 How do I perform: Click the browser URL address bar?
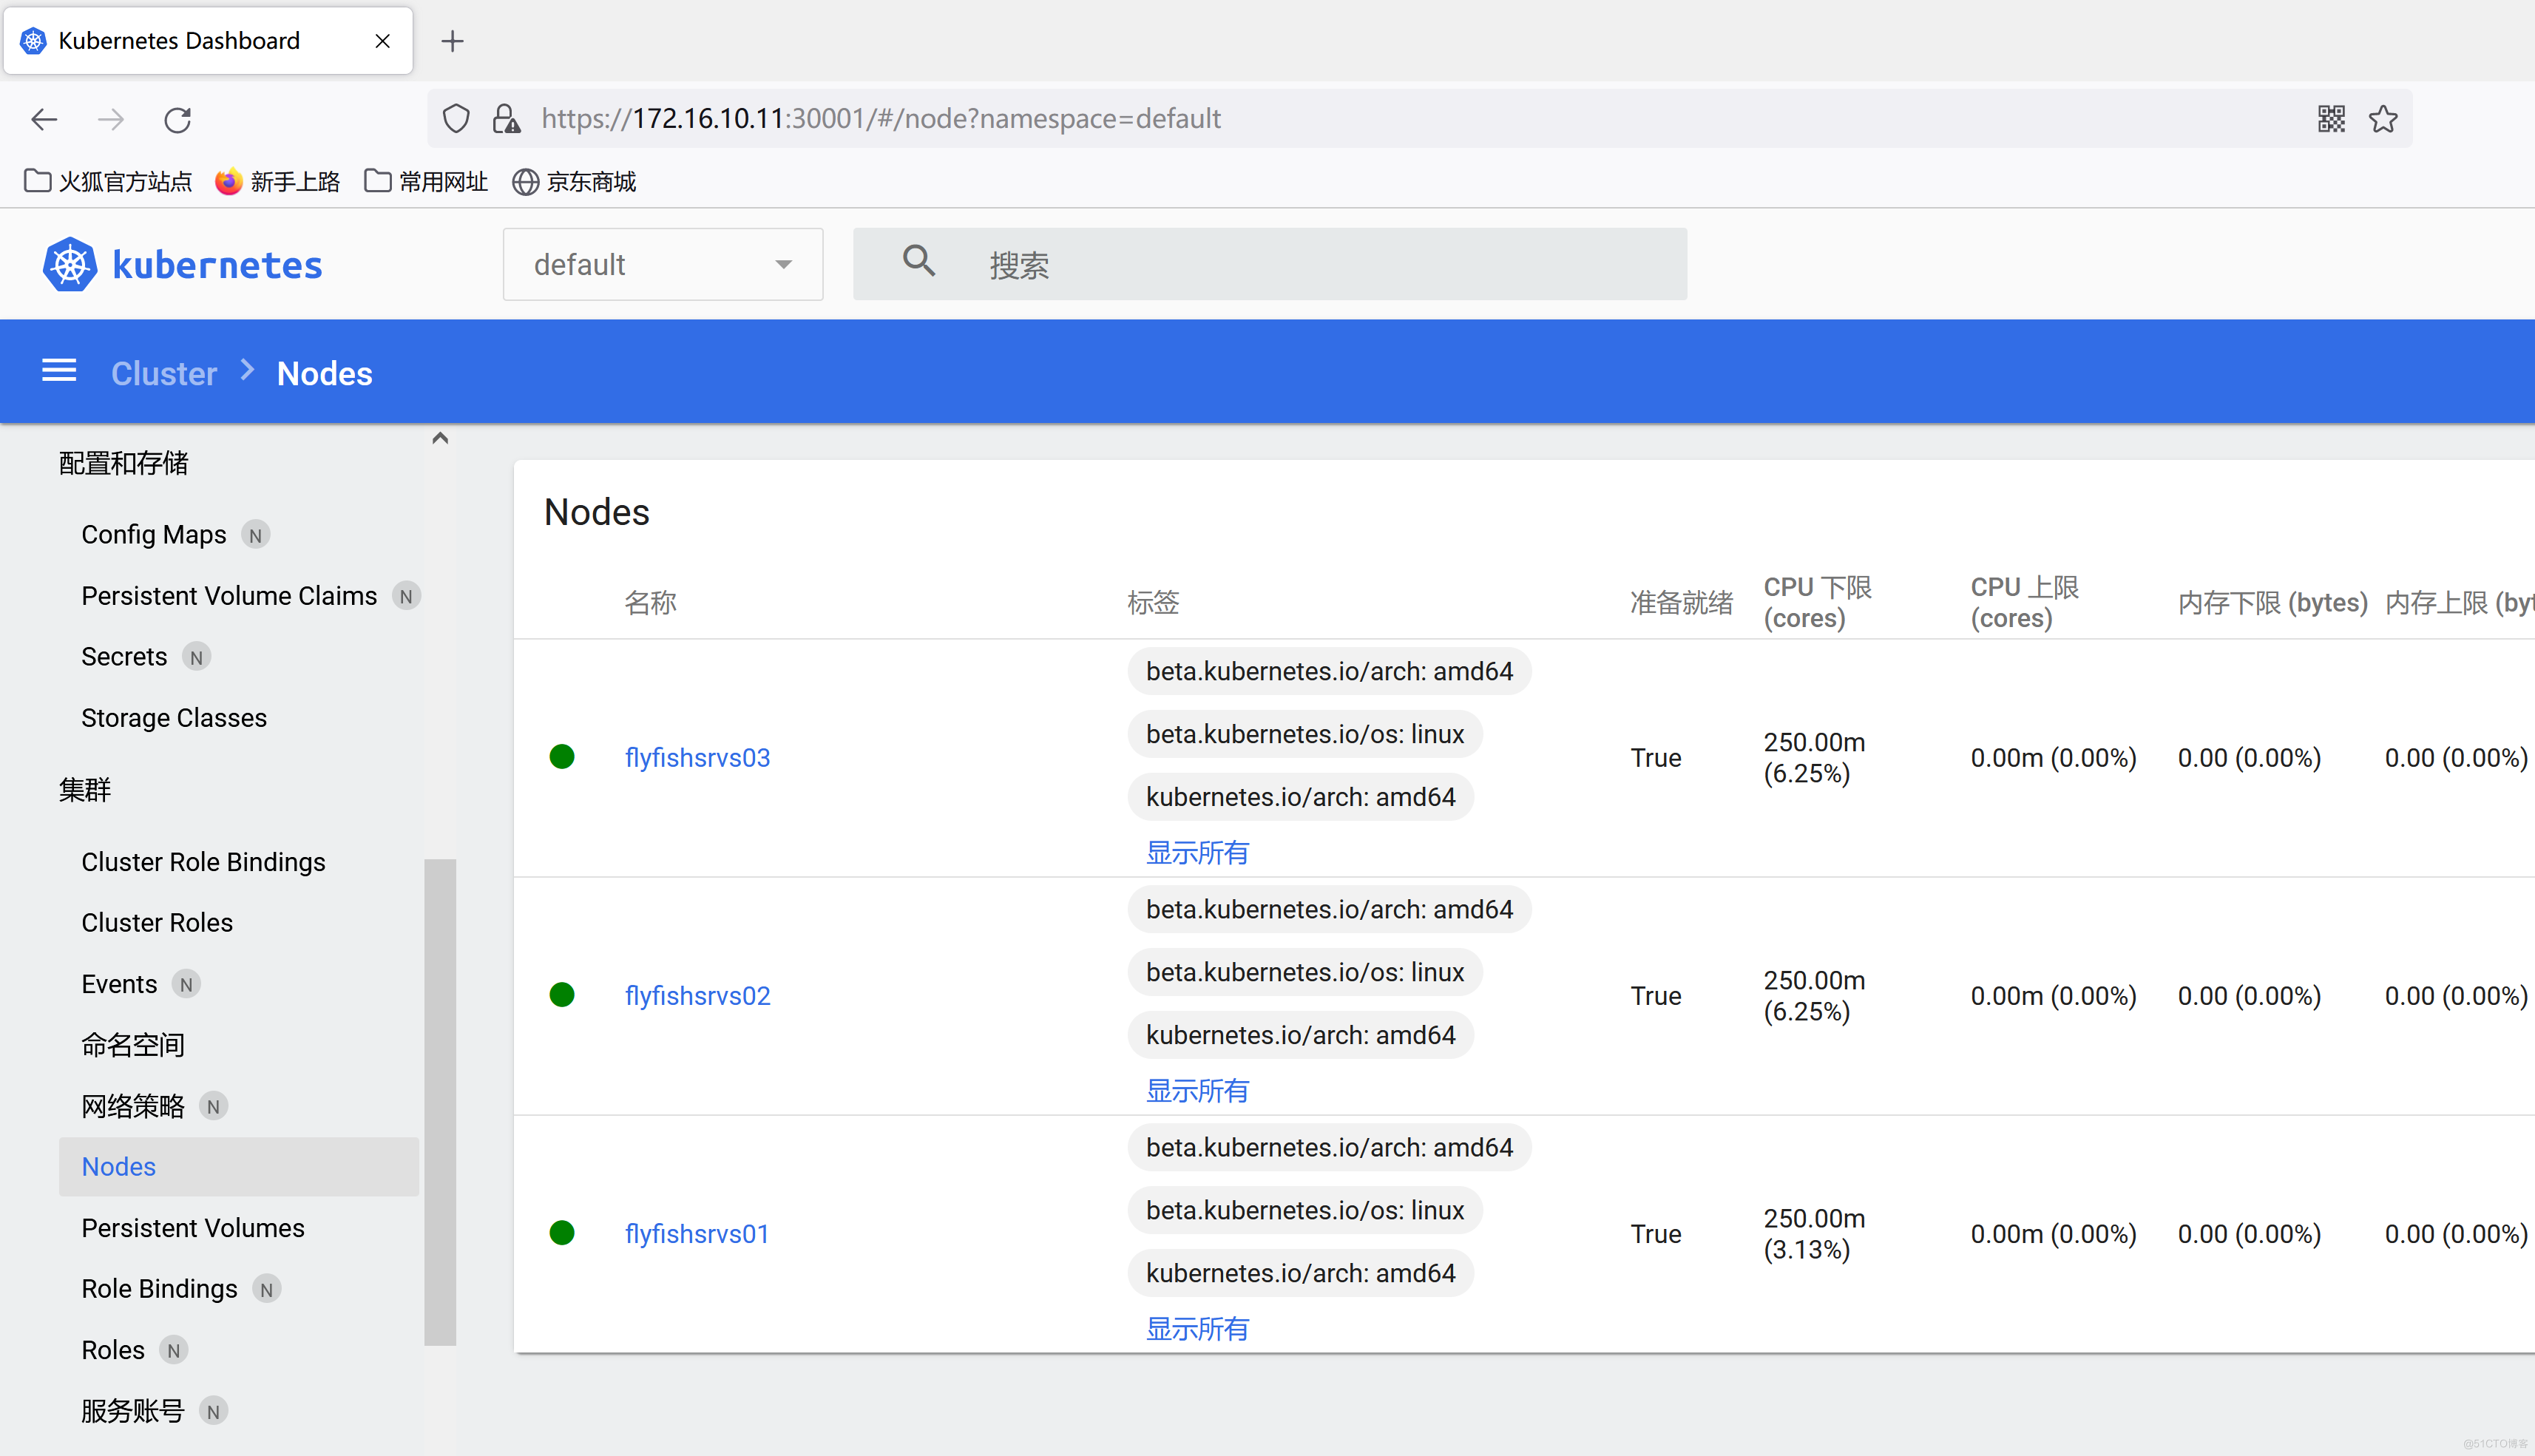(1420, 119)
